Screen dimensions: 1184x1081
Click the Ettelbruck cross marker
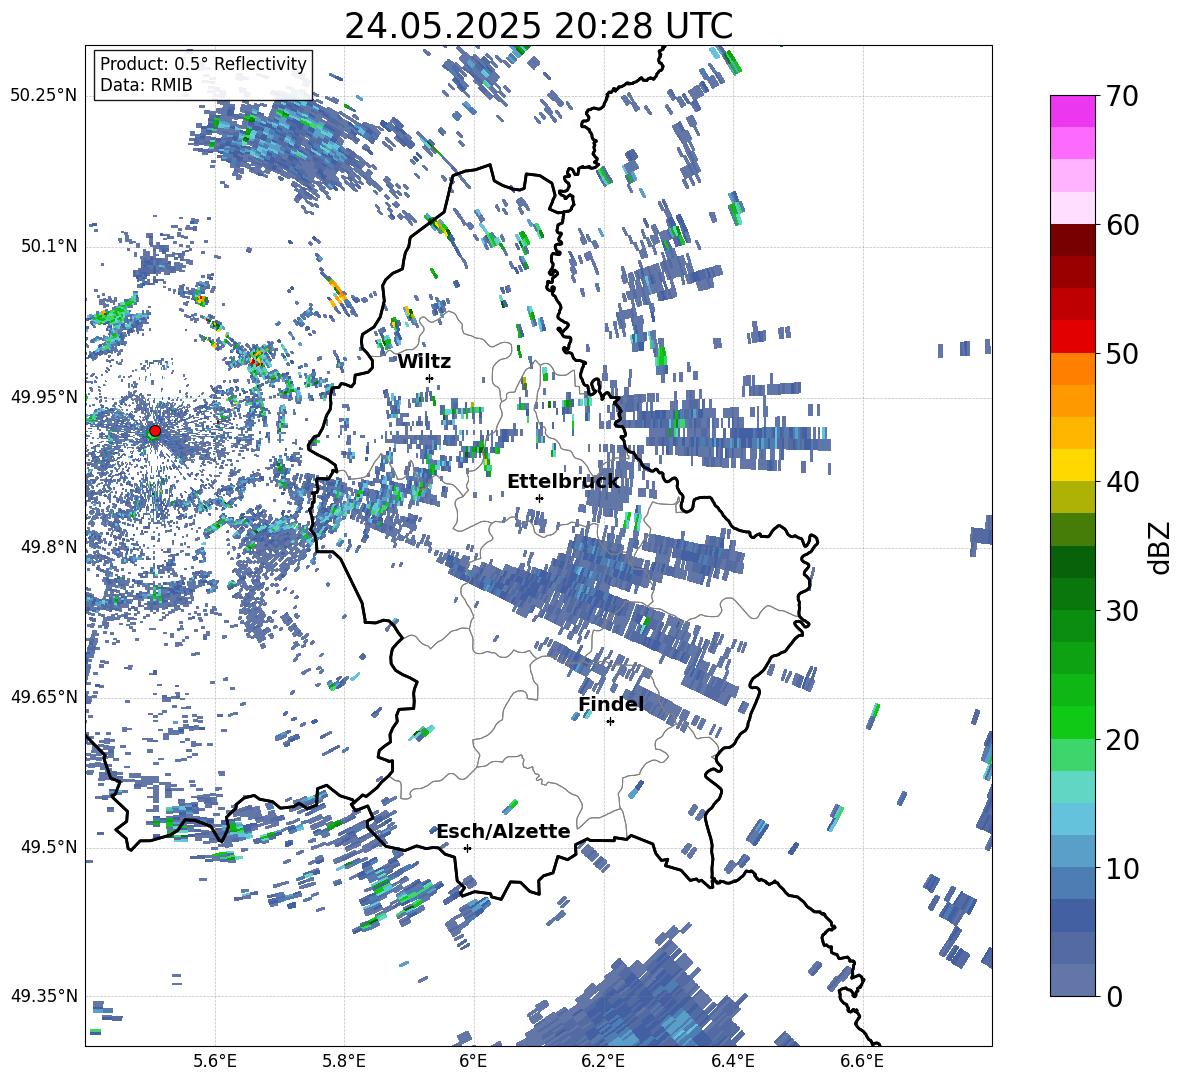[x=539, y=498]
